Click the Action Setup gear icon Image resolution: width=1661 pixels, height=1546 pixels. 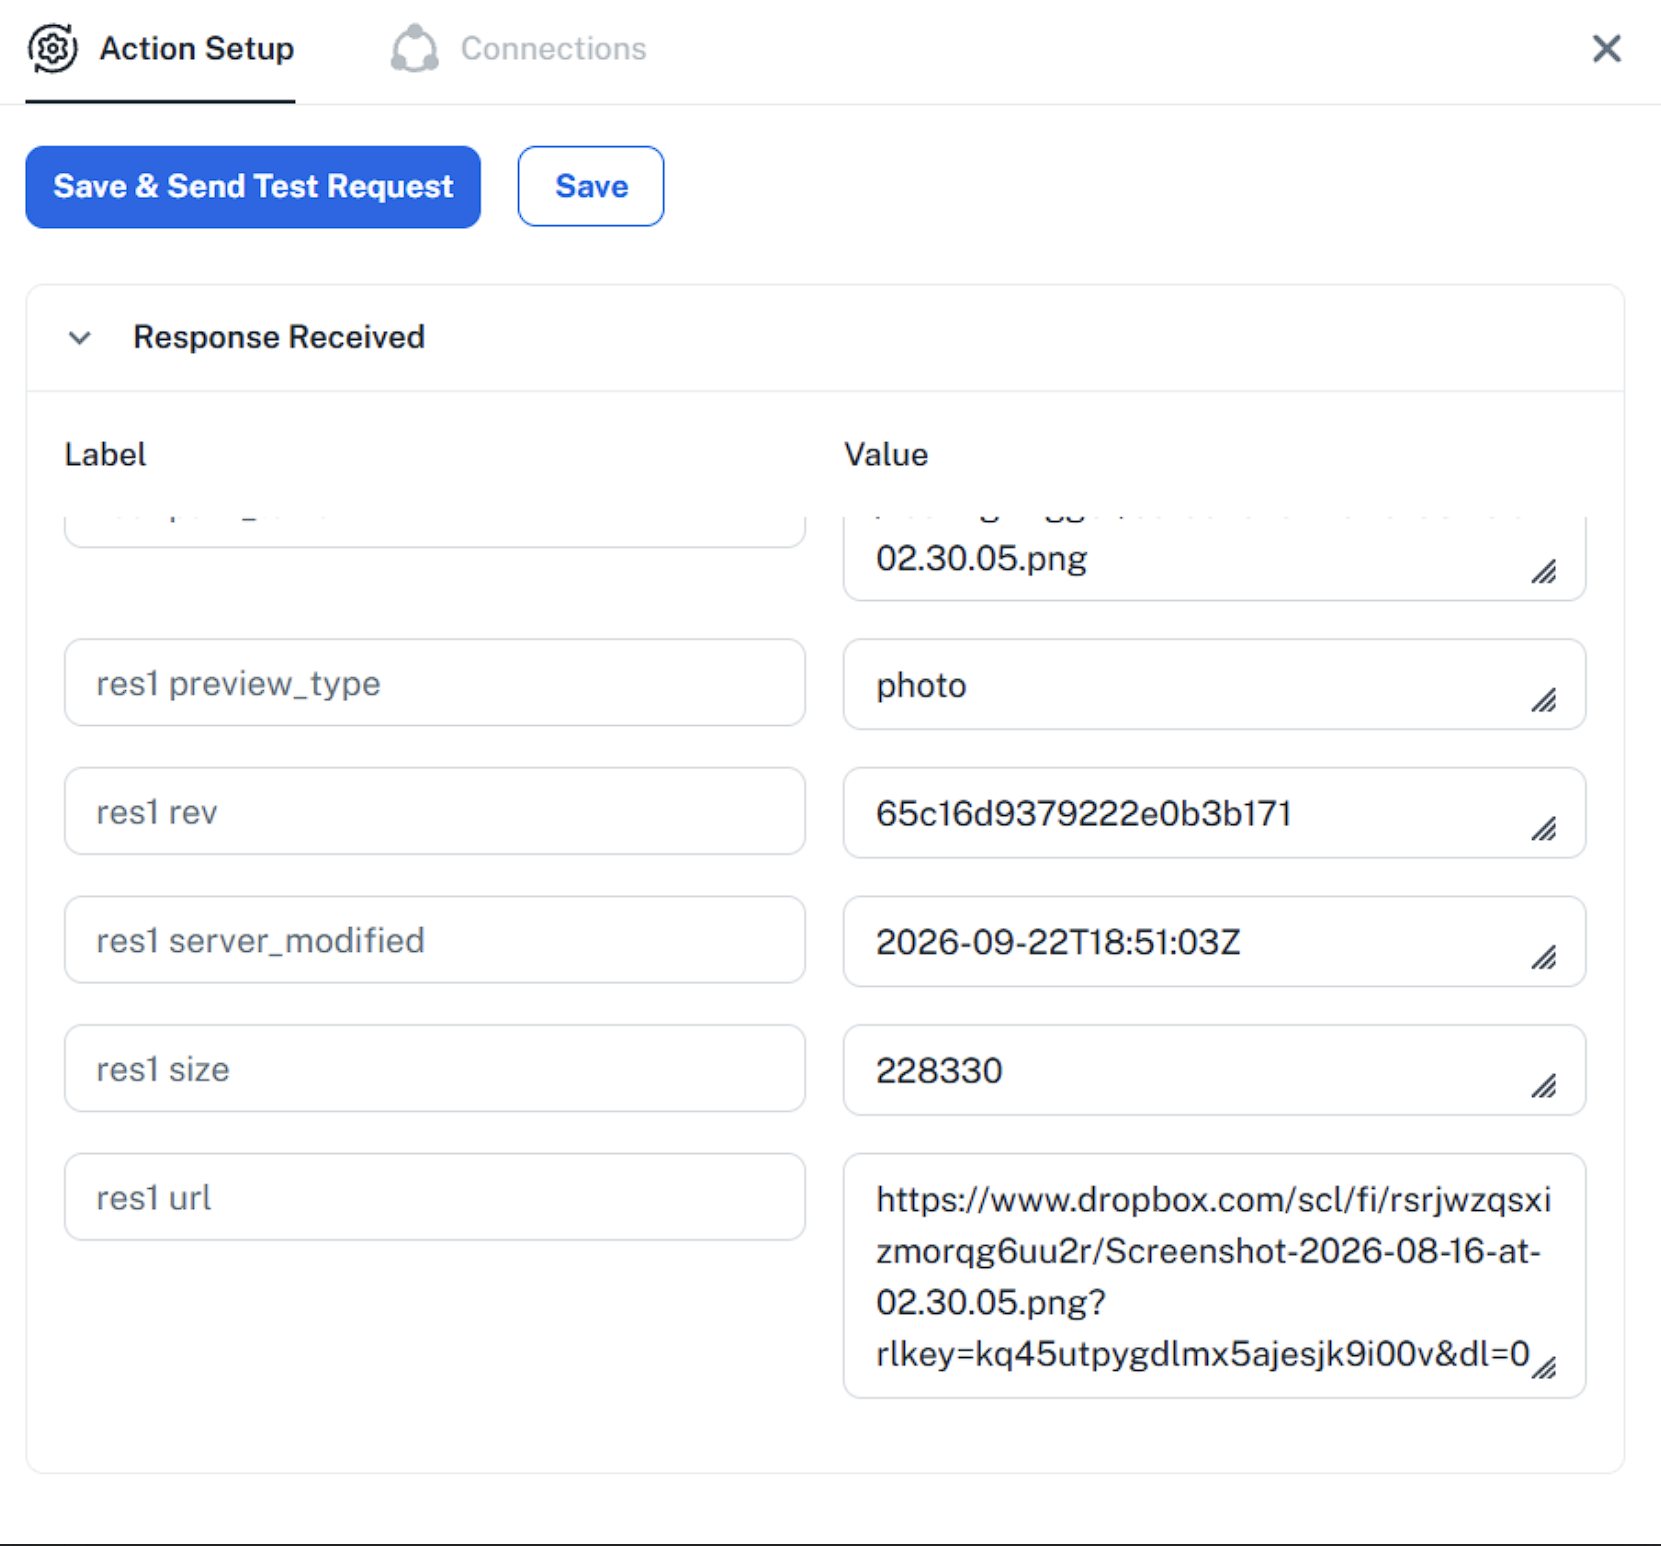click(52, 48)
